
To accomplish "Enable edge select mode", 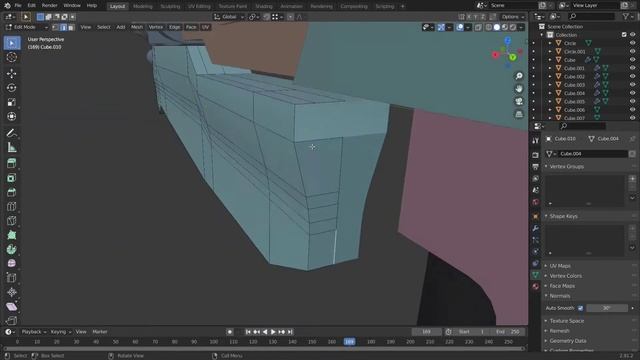I will pyautogui.click(x=63, y=27).
